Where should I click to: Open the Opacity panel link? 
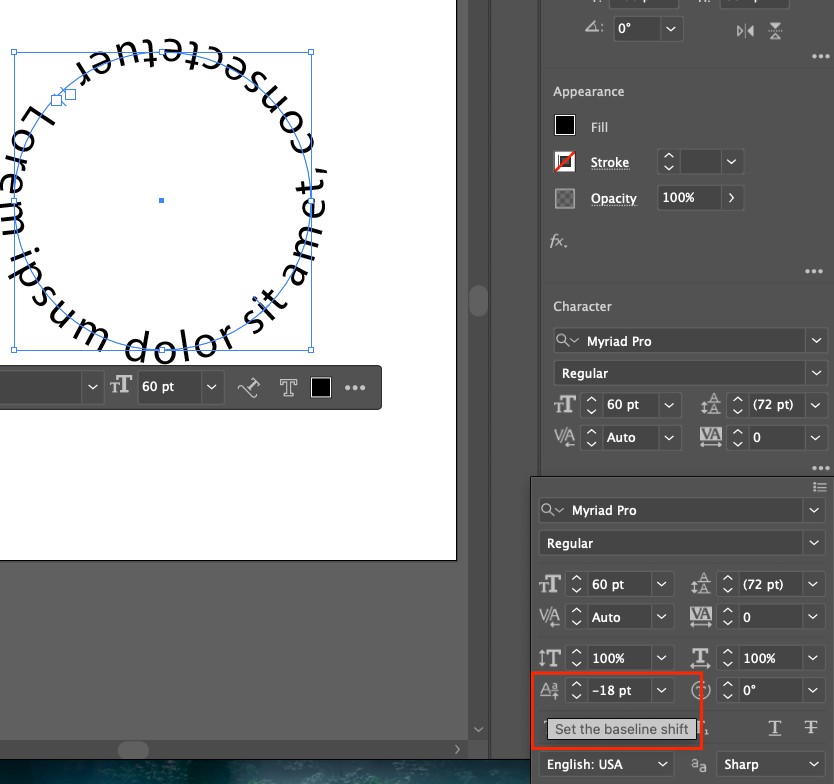pyautogui.click(x=613, y=198)
